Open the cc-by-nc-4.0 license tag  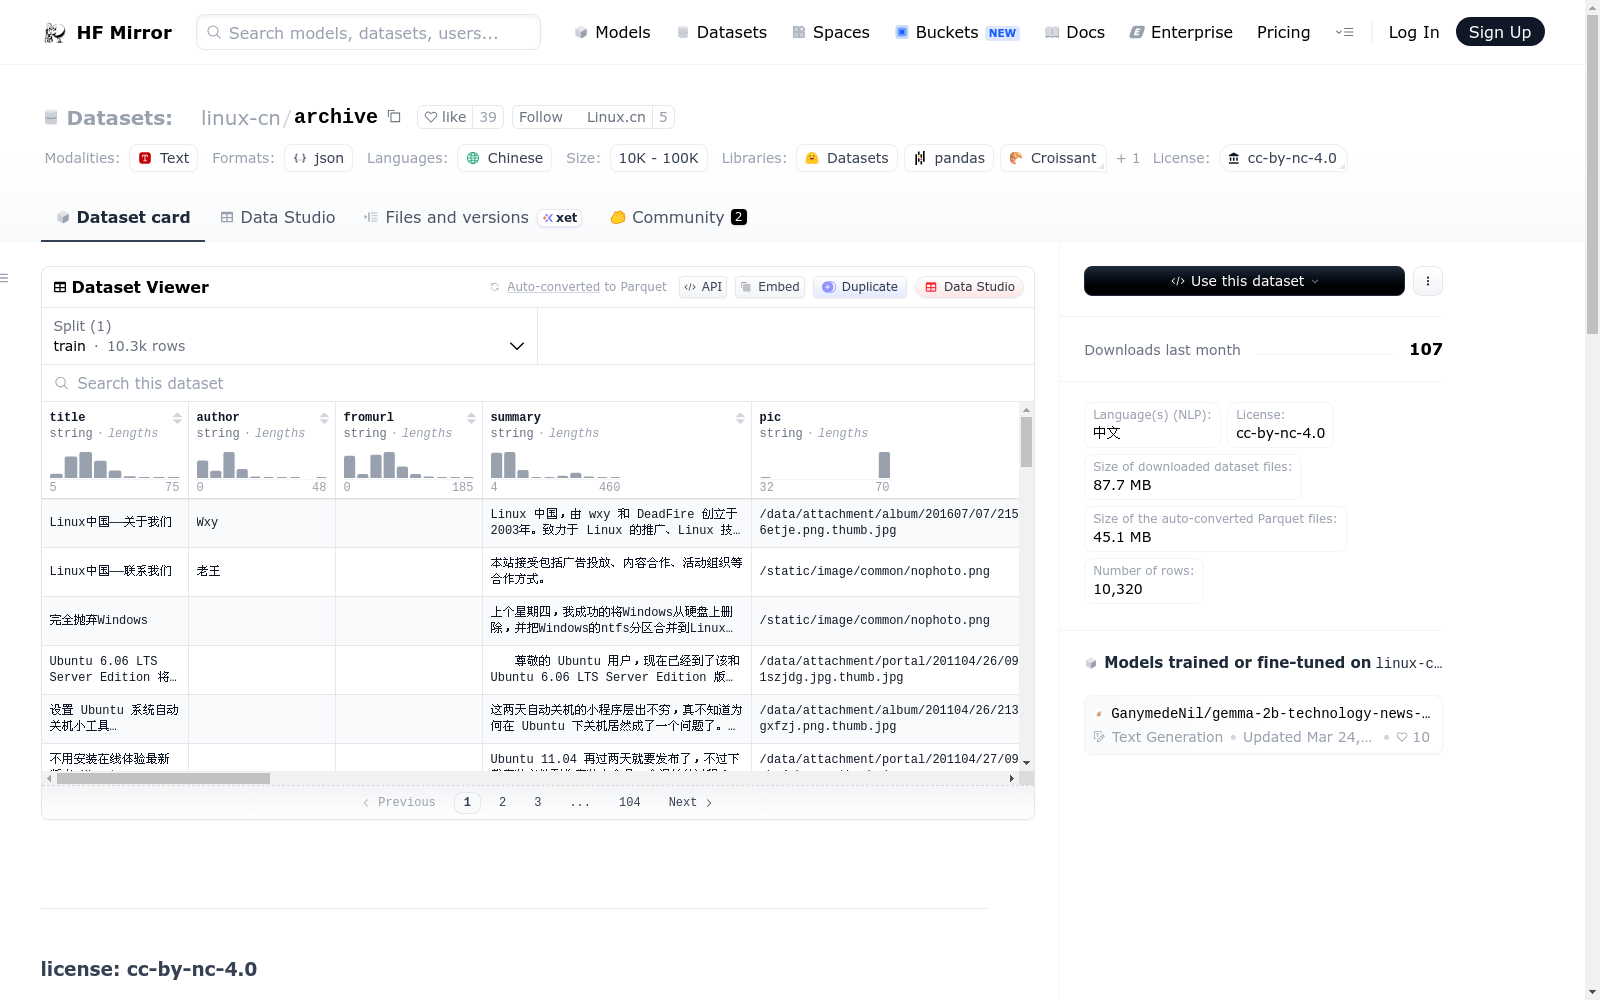pos(1283,158)
